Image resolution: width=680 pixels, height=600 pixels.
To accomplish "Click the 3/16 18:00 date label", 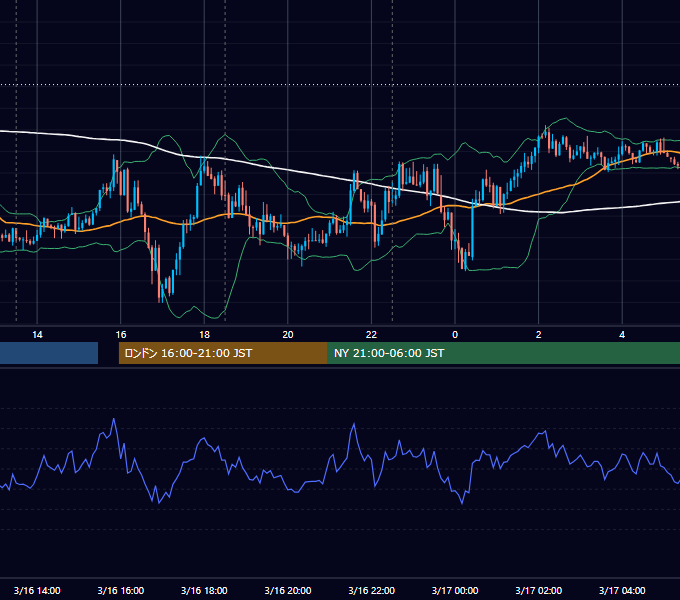I will coord(204,590).
